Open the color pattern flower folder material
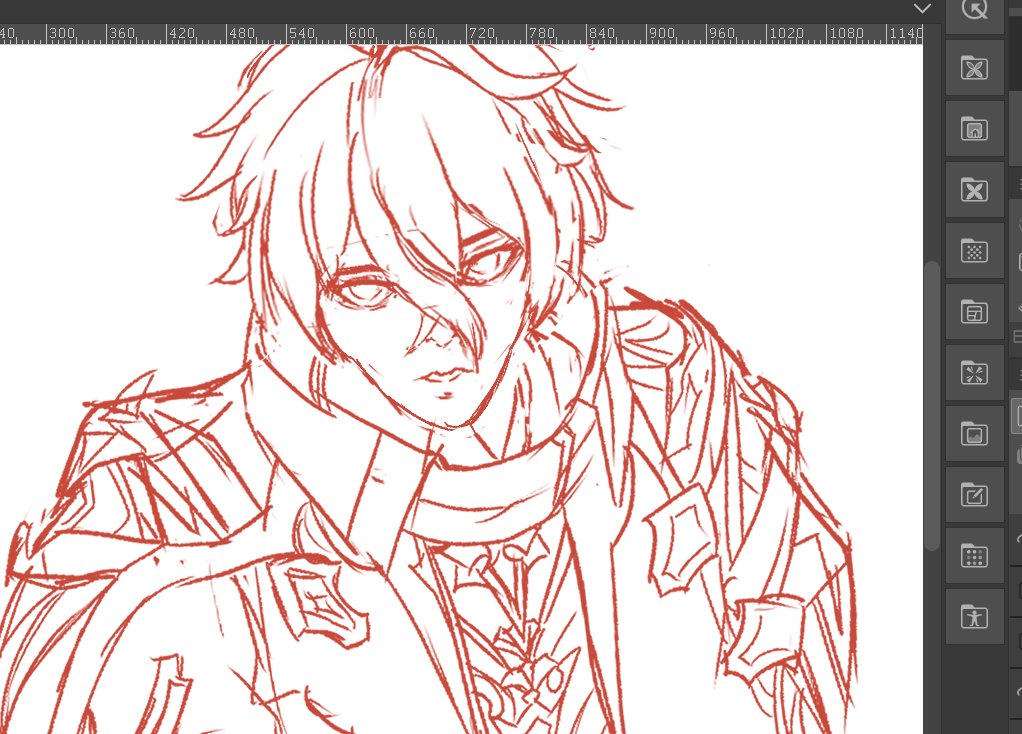Screen dimensions: 1022x734 tap(974, 68)
